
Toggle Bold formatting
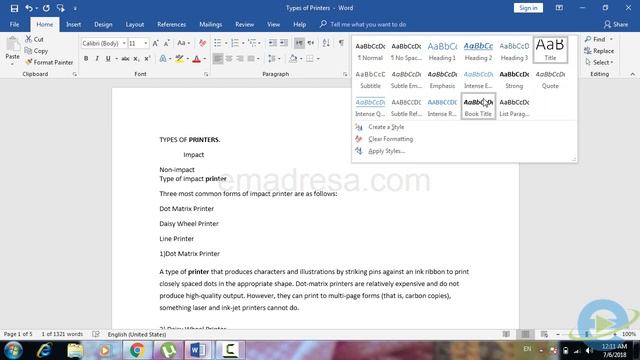(86, 59)
